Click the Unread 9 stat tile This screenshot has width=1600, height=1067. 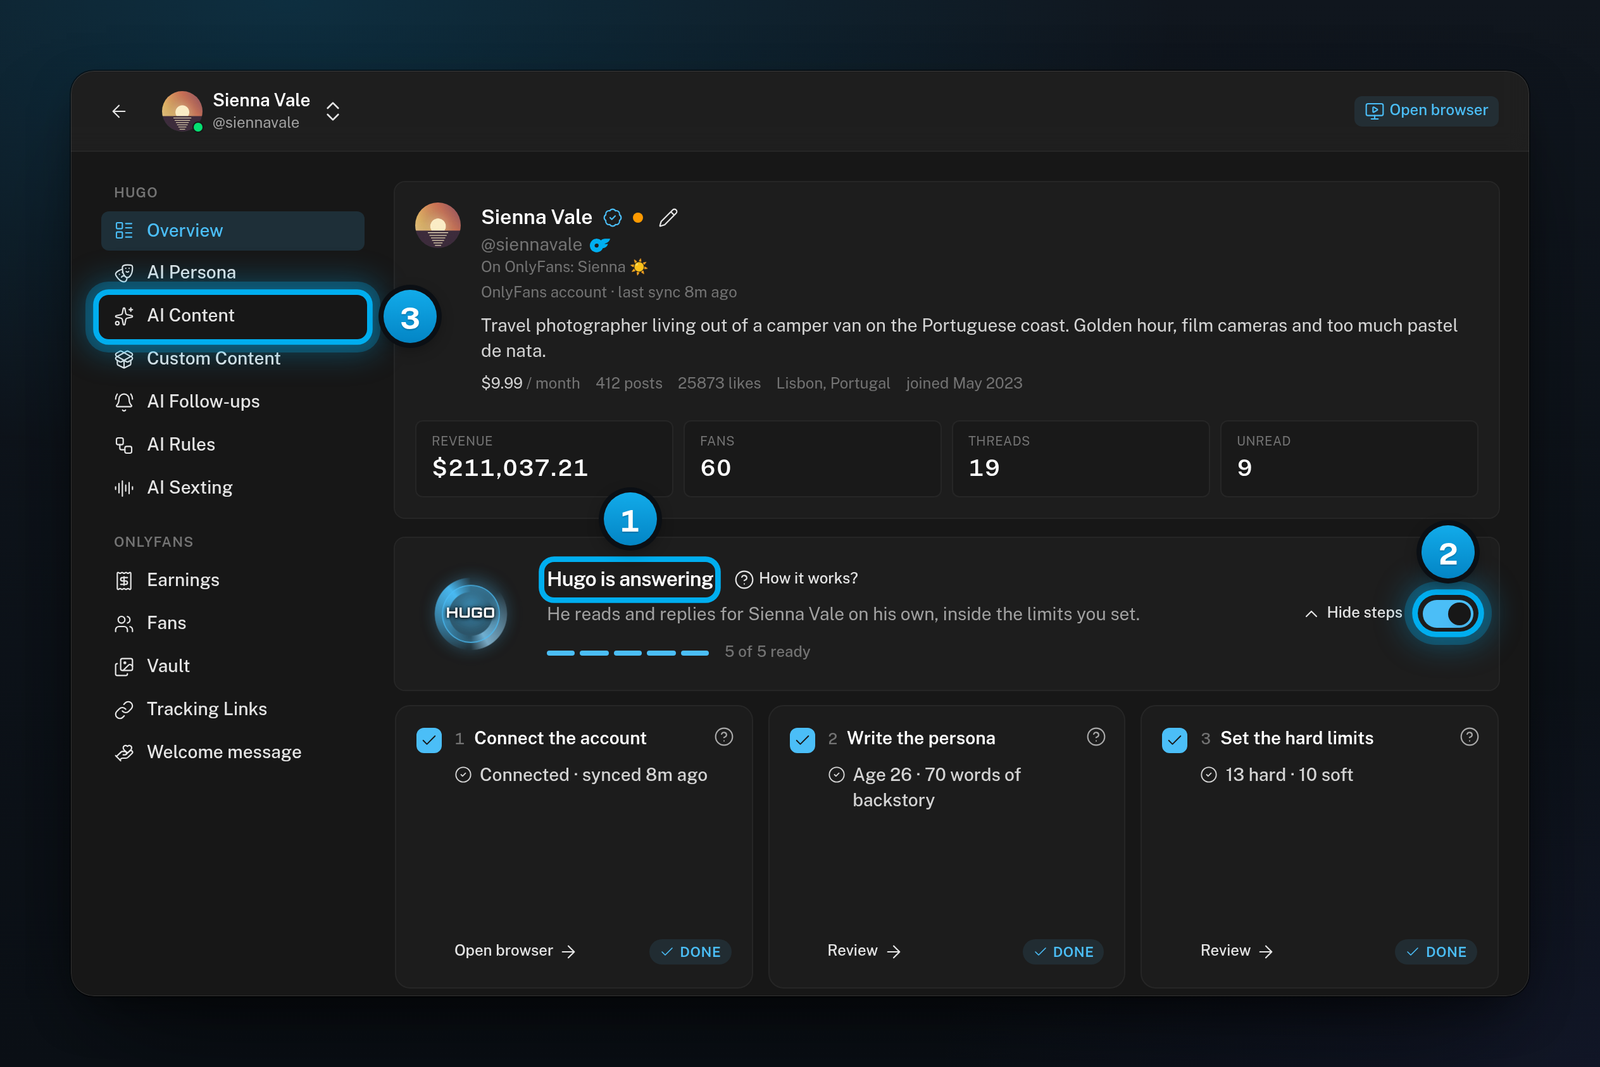pyautogui.click(x=1349, y=458)
